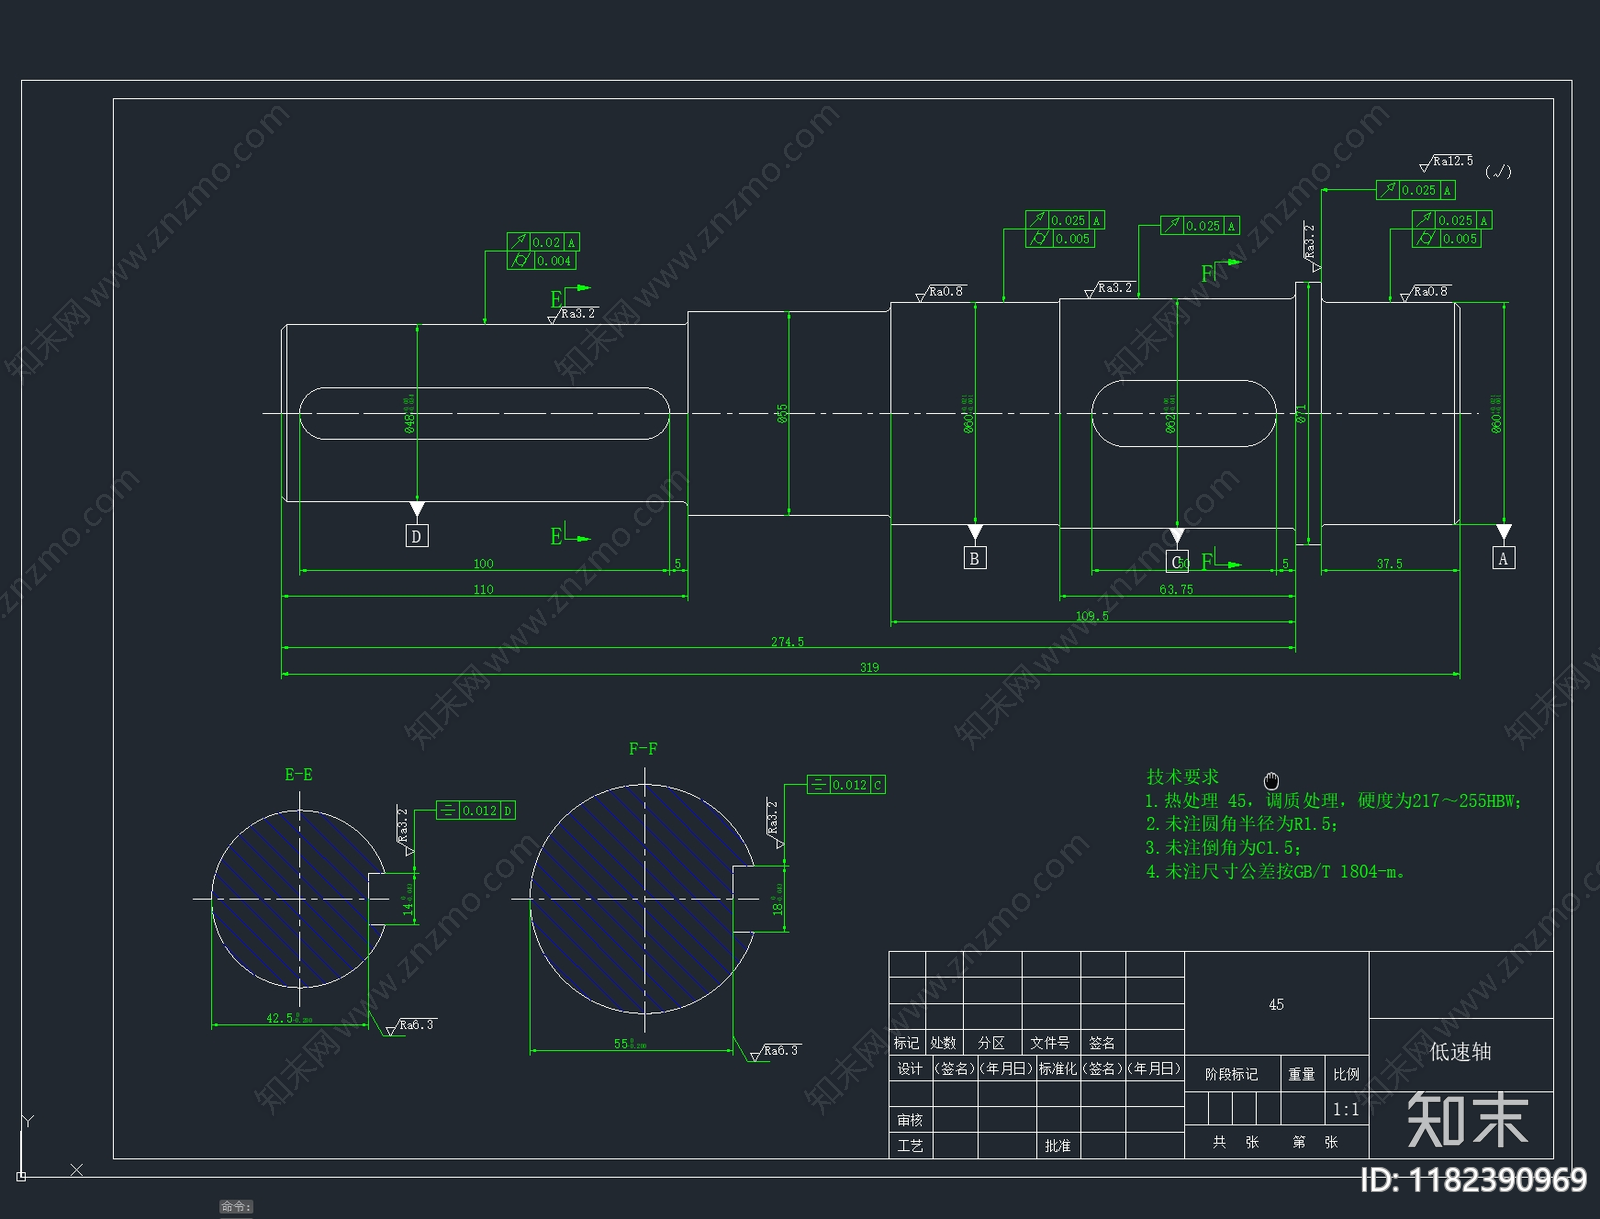The image size is (1600, 1219).
Task: Select the F-F section view label
Action: (x=643, y=748)
